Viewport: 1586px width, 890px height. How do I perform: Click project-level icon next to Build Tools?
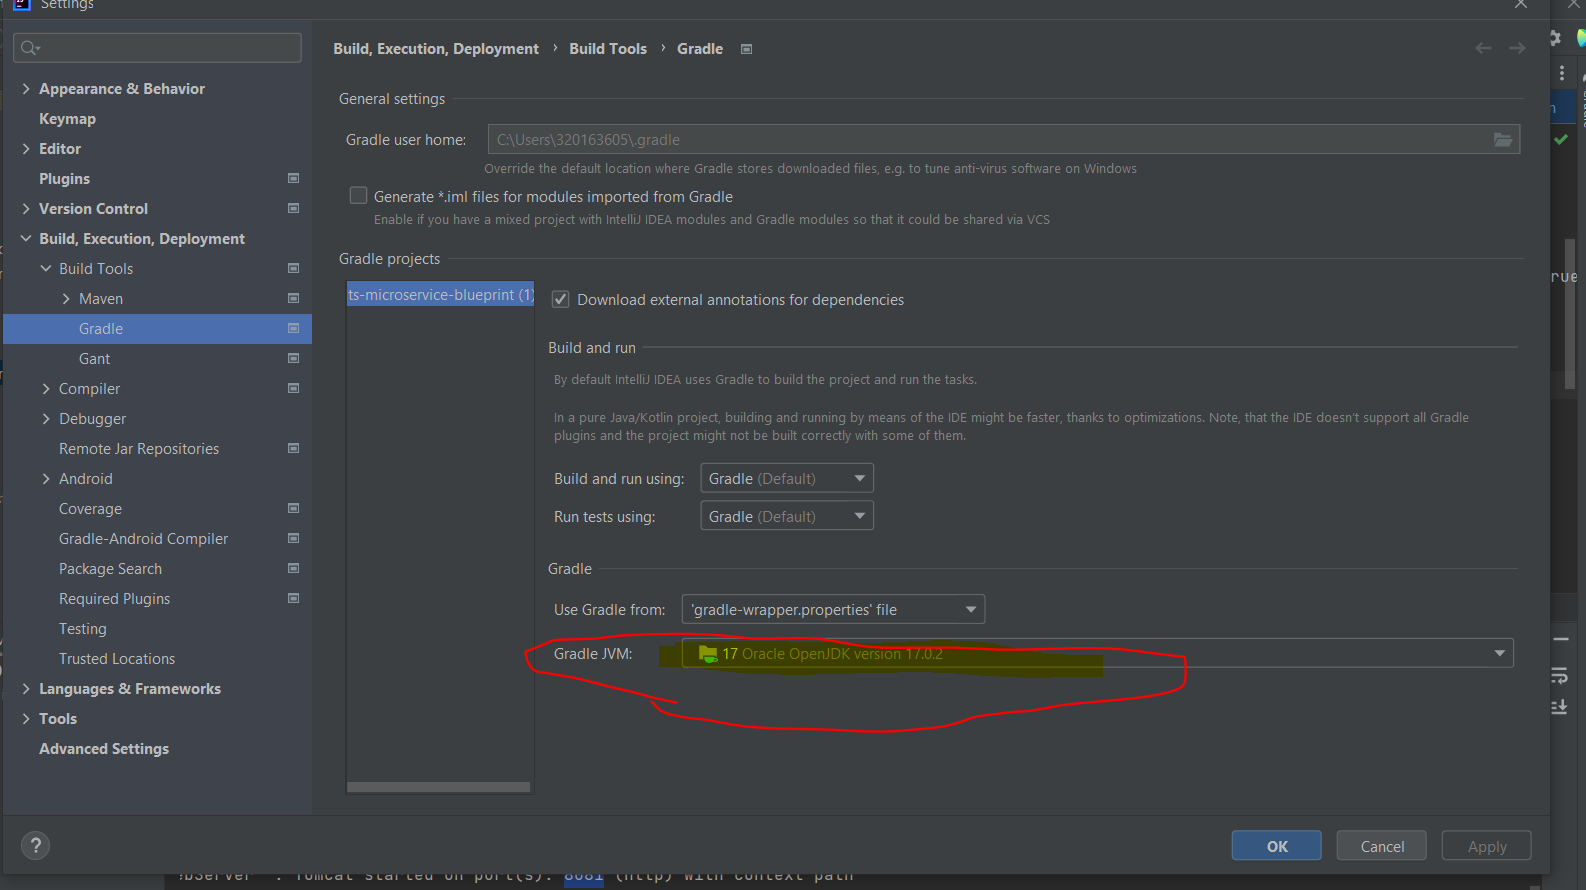[294, 269]
